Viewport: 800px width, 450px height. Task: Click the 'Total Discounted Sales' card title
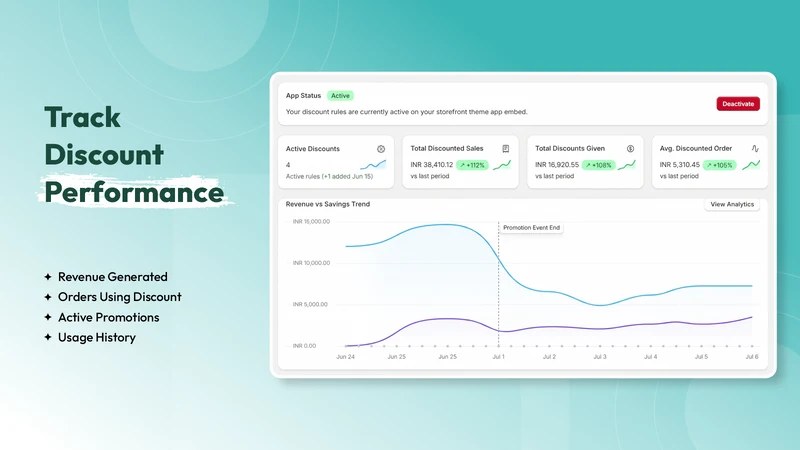(447, 148)
